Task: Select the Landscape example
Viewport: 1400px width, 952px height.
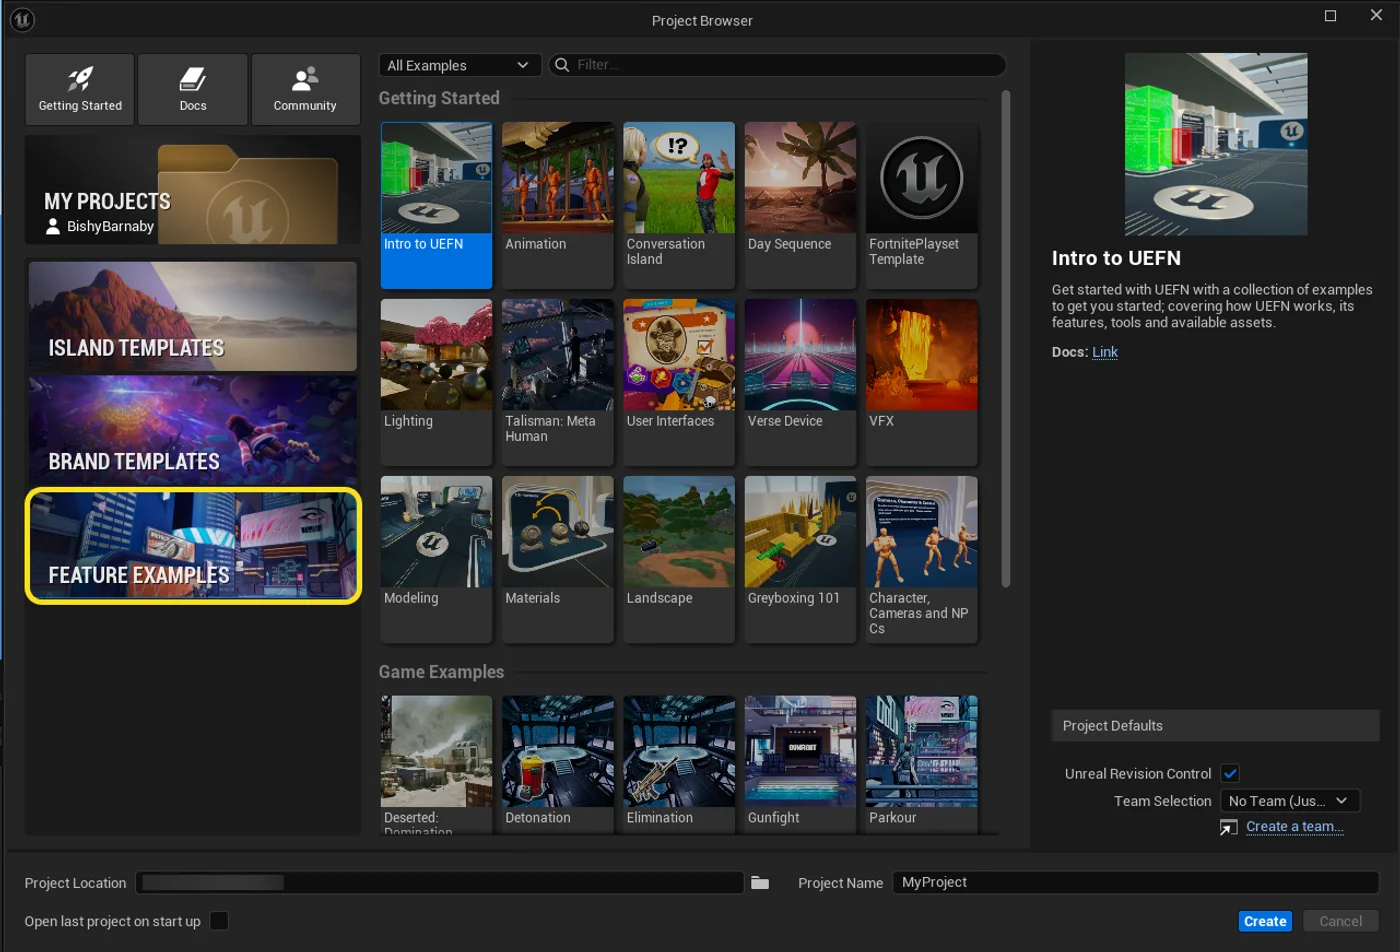Action: (679, 559)
